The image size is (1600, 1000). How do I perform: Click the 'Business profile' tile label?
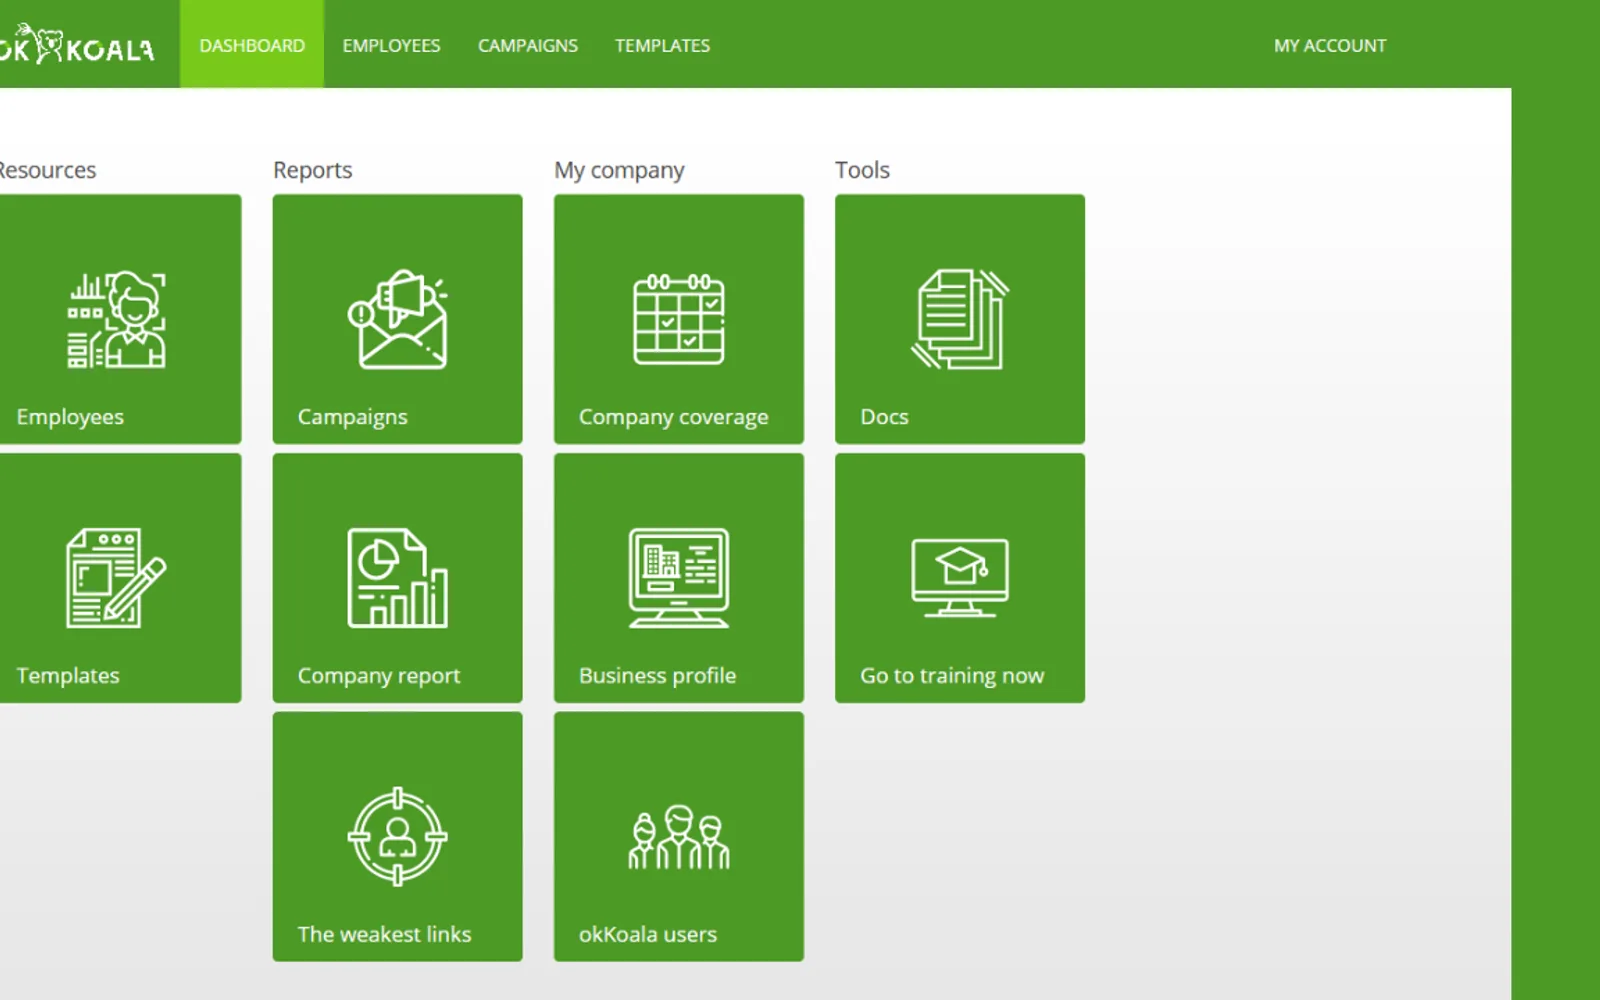pyautogui.click(x=657, y=676)
